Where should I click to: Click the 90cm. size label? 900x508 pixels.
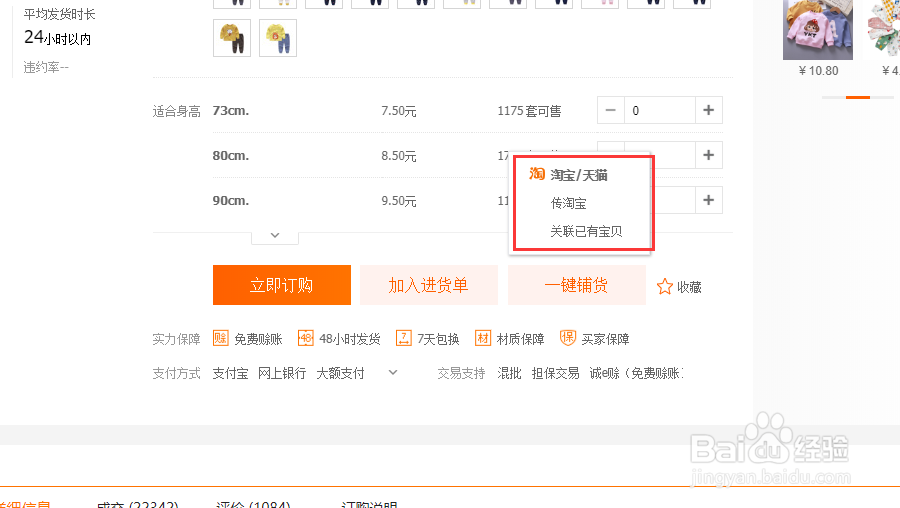click(231, 200)
